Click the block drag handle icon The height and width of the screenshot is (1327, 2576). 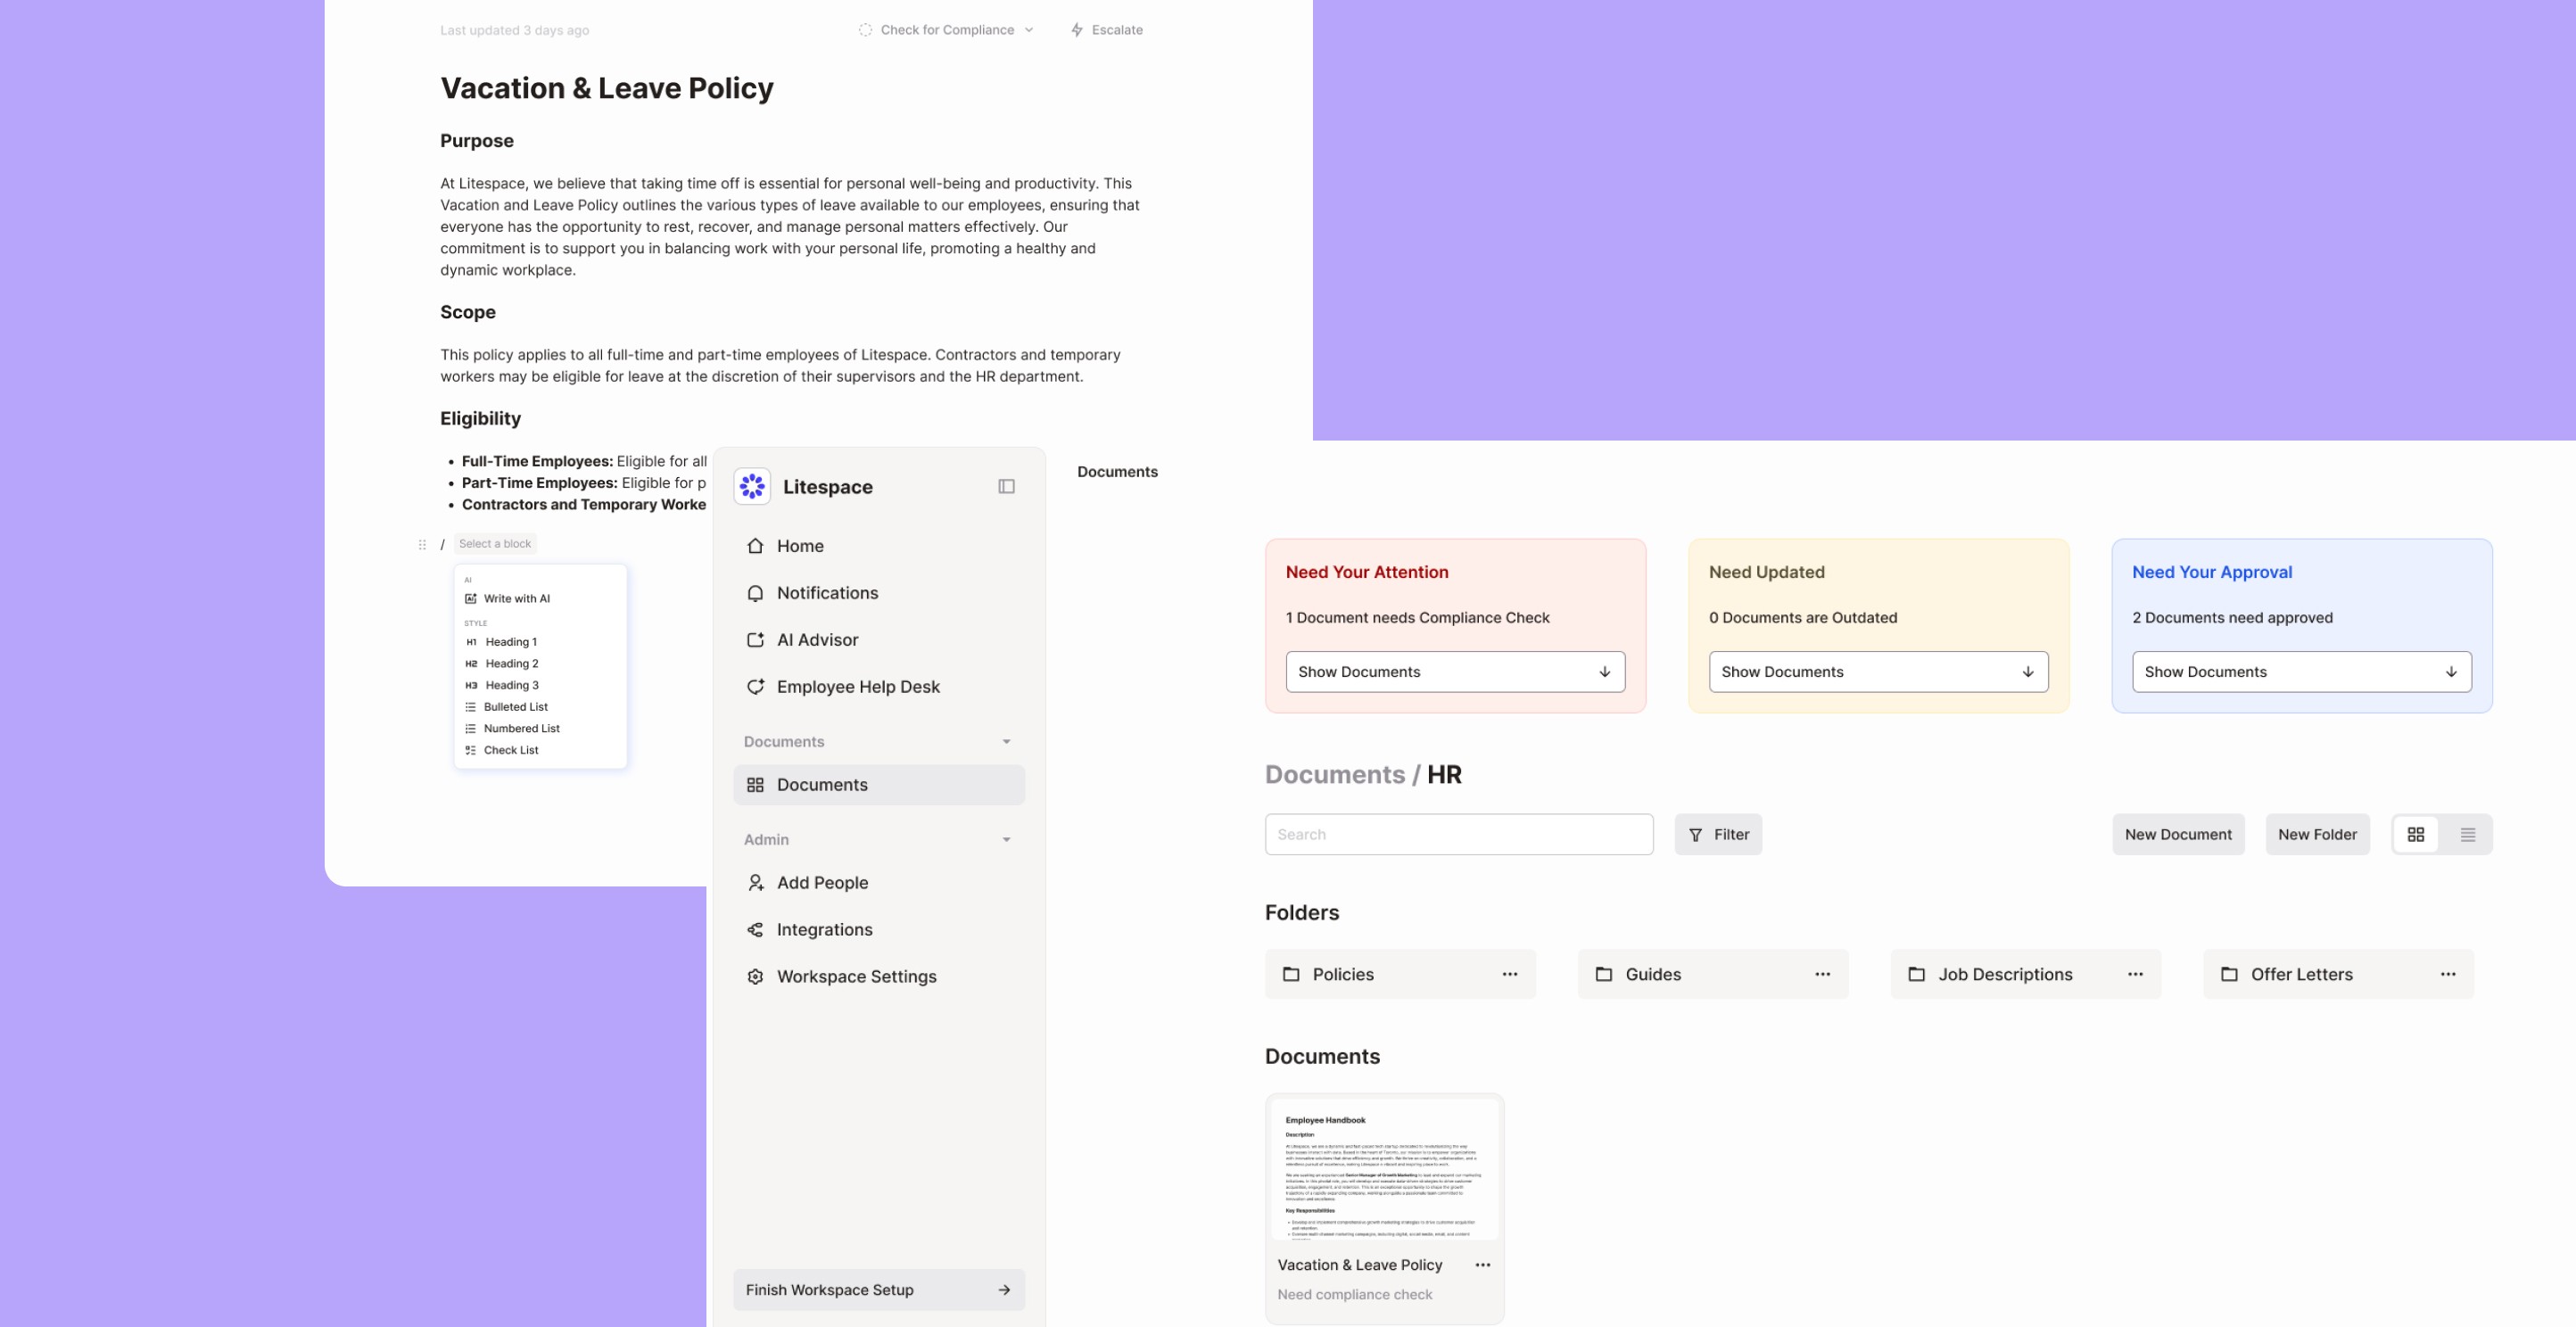[x=422, y=544]
